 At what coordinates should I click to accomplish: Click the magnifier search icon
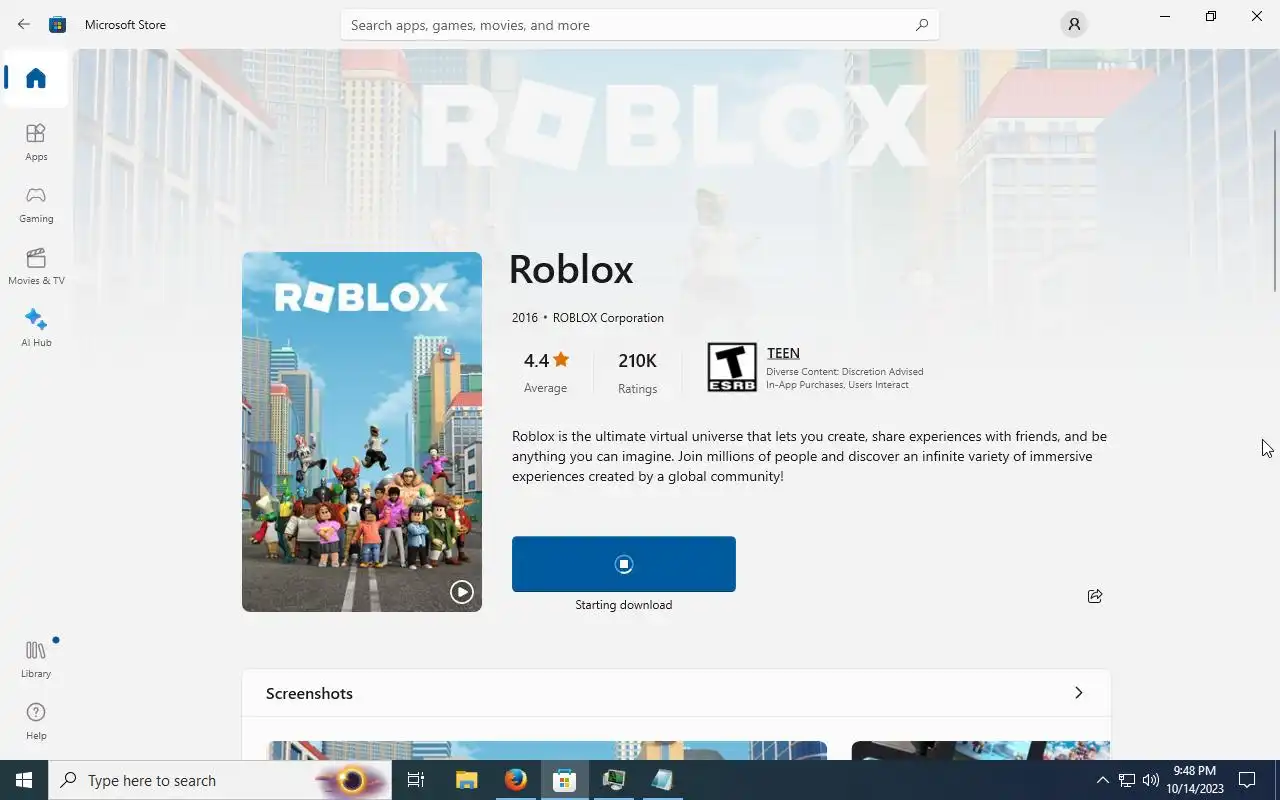[x=922, y=25]
